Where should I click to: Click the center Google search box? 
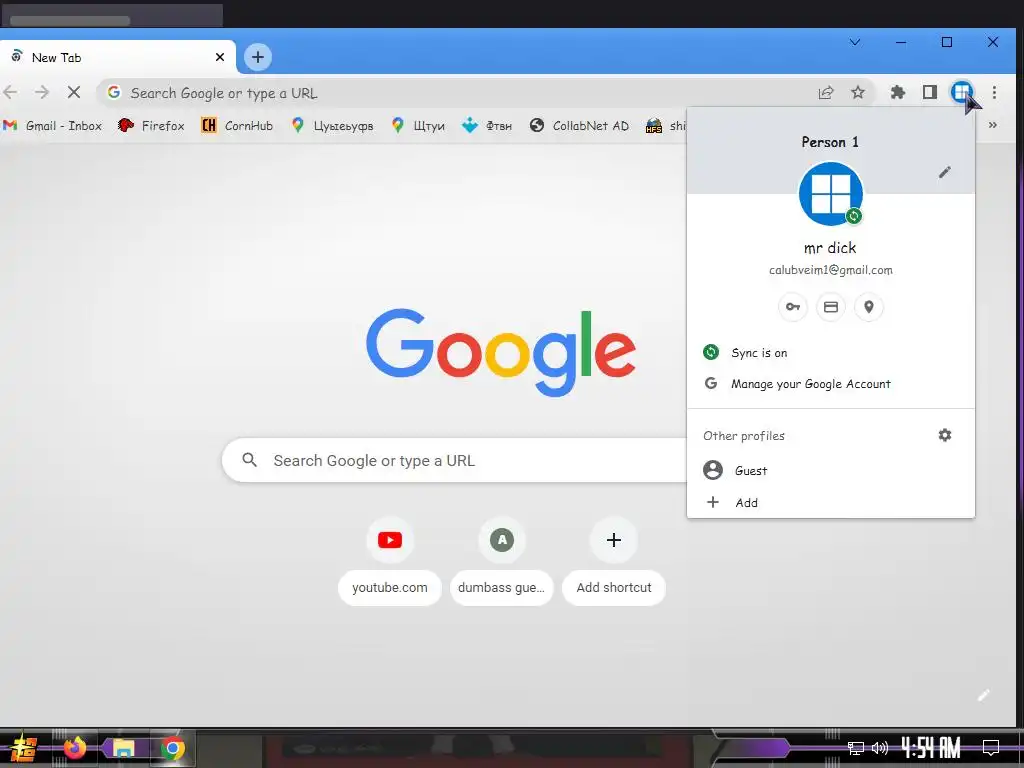pos(455,460)
